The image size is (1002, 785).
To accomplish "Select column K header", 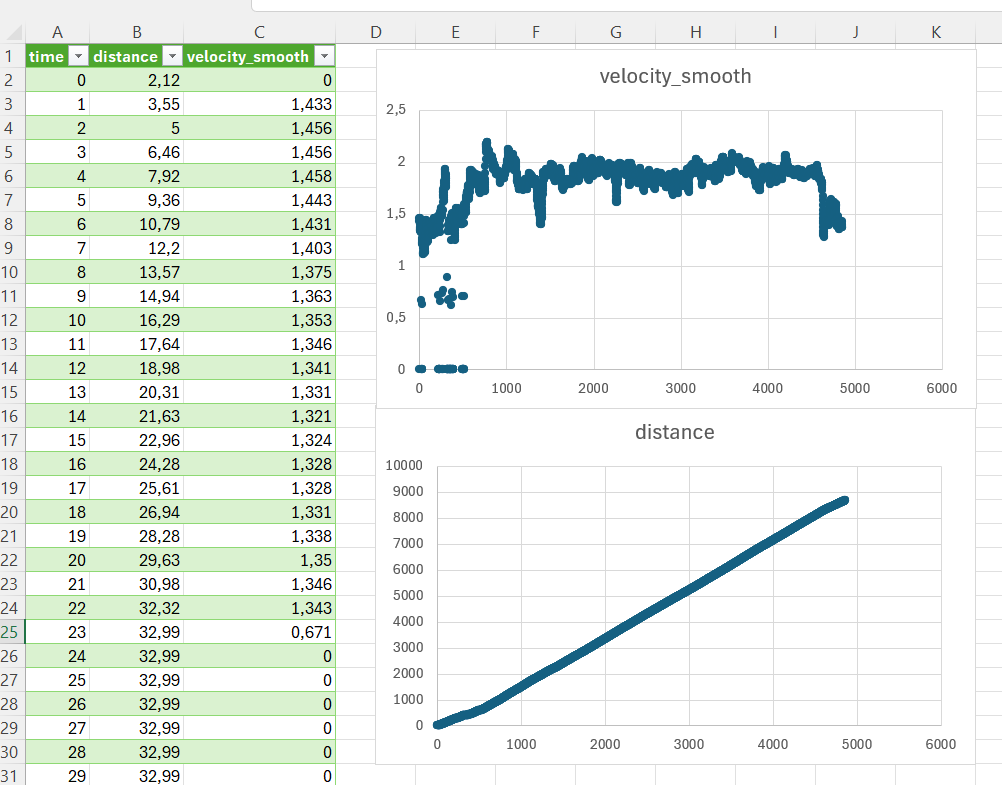I will tap(936, 32).
